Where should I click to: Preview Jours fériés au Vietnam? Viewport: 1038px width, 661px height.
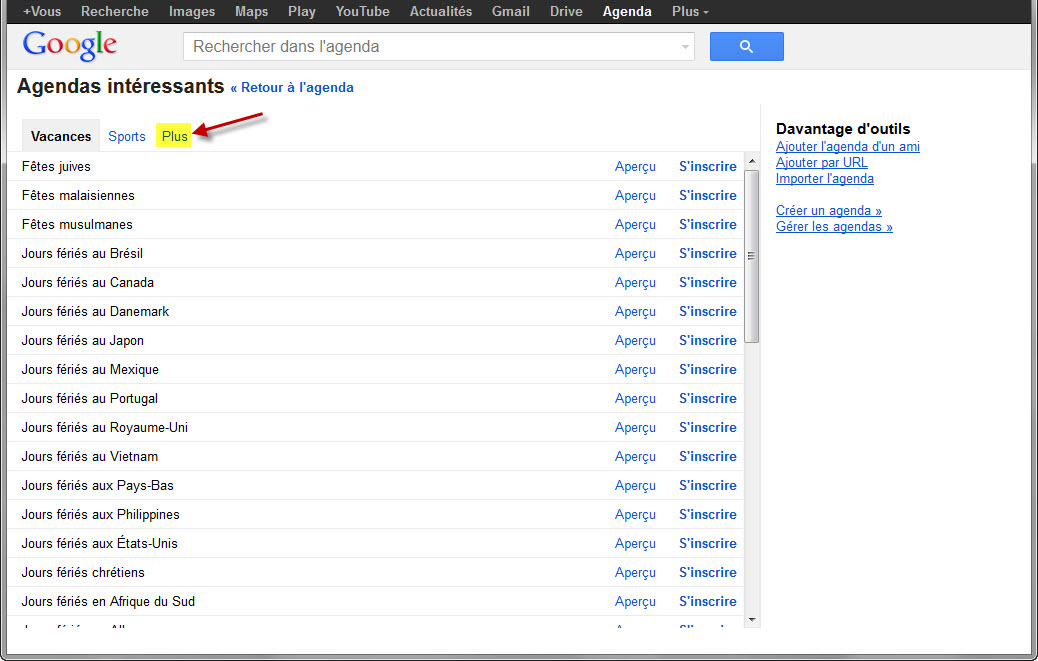pos(636,458)
